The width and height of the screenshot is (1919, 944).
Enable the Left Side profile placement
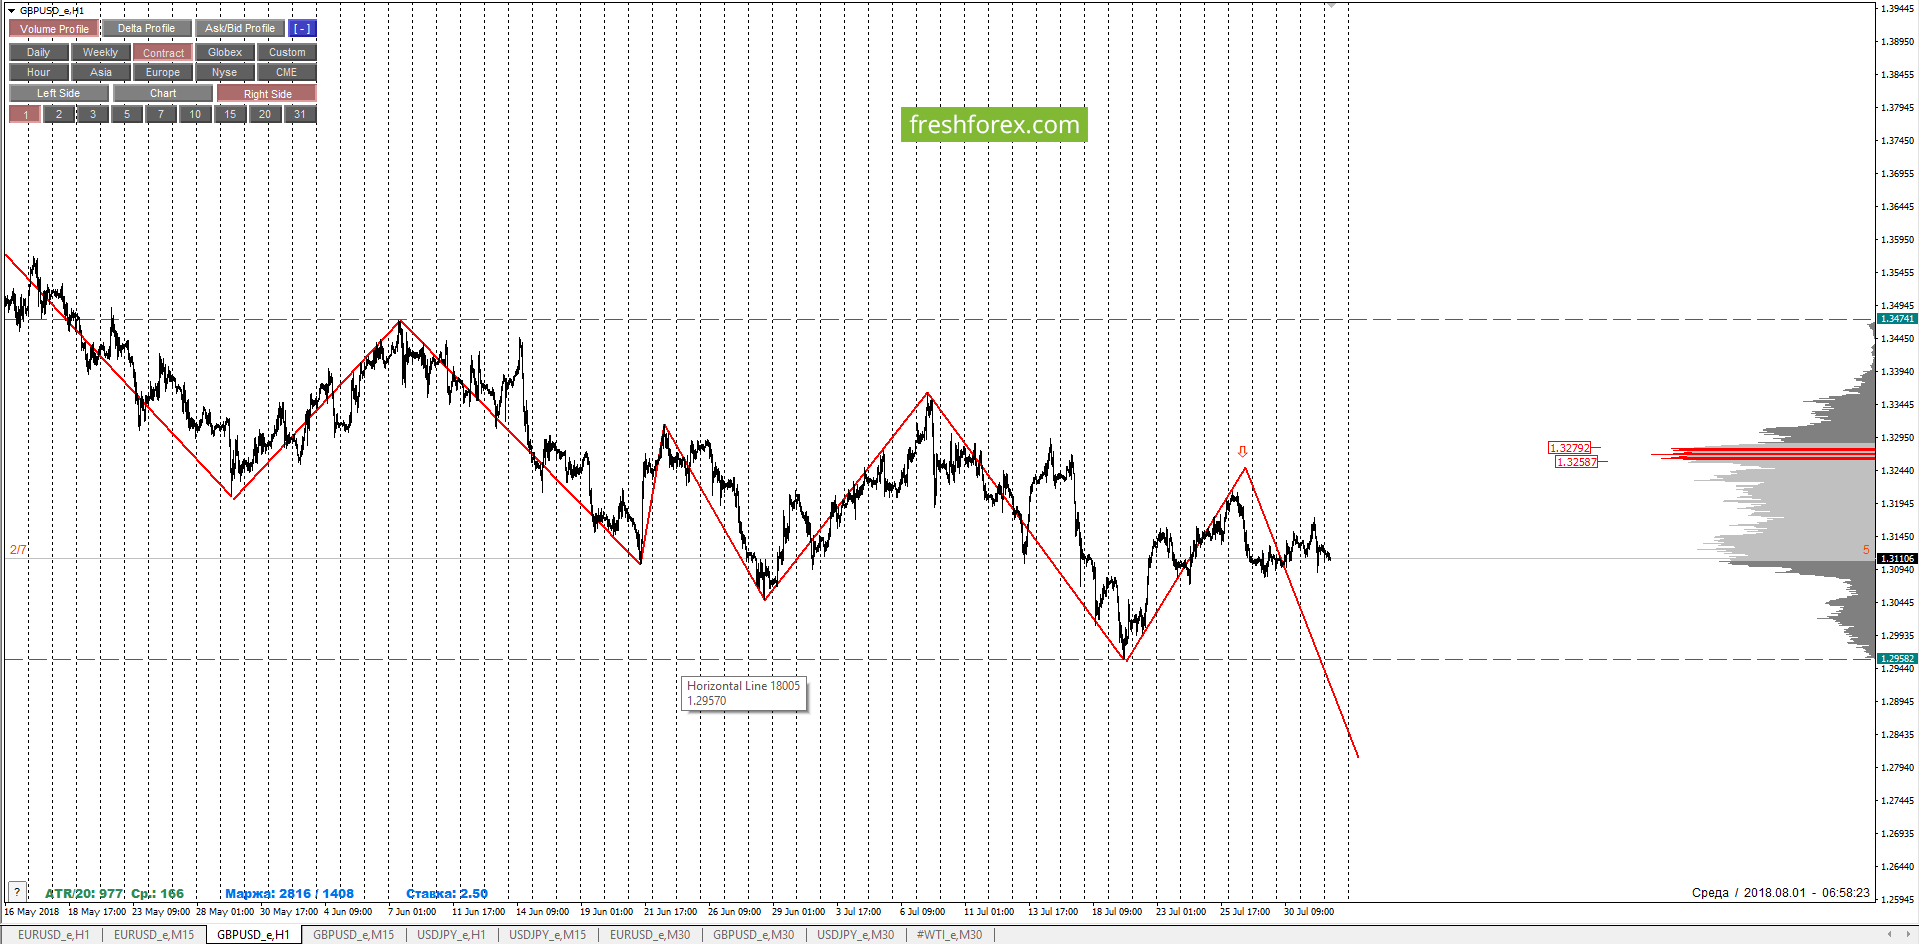click(x=59, y=93)
